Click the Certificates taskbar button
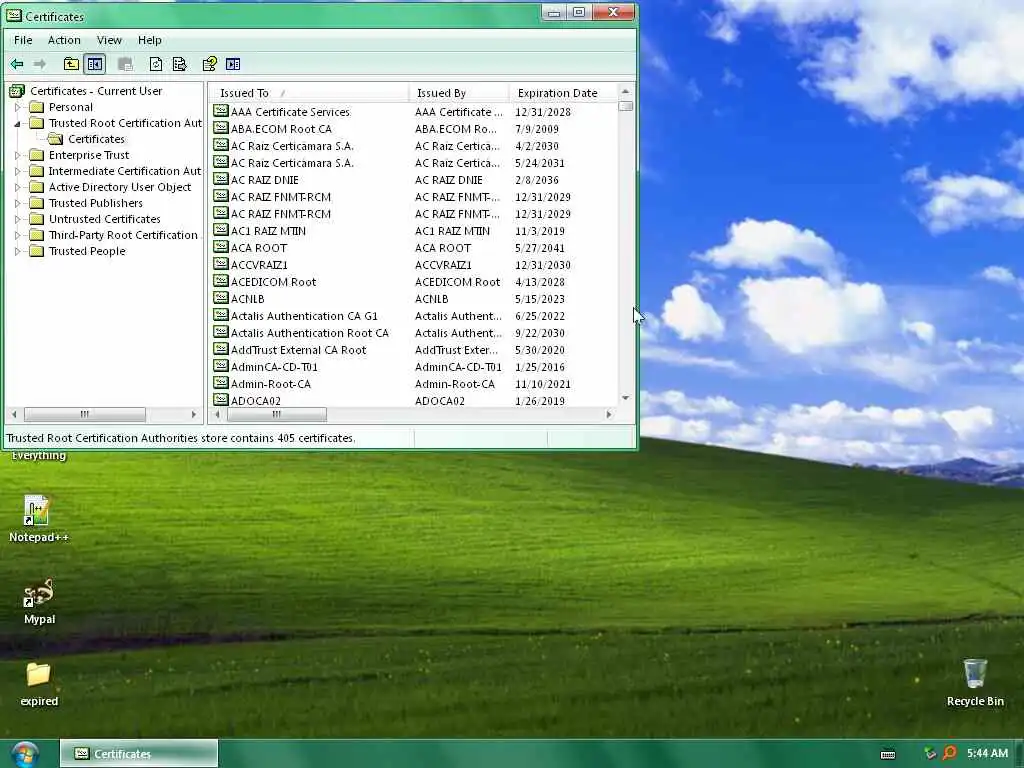 point(138,754)
